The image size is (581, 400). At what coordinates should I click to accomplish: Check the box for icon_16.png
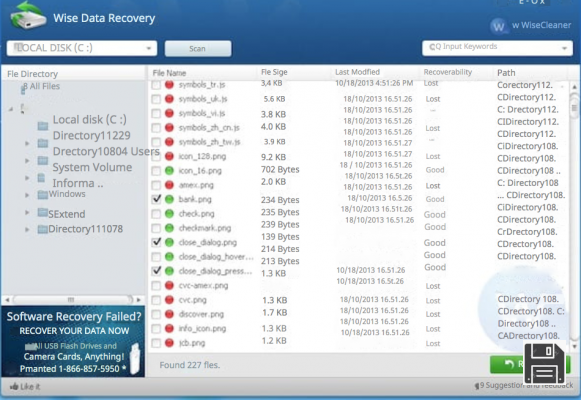(156, 171)
